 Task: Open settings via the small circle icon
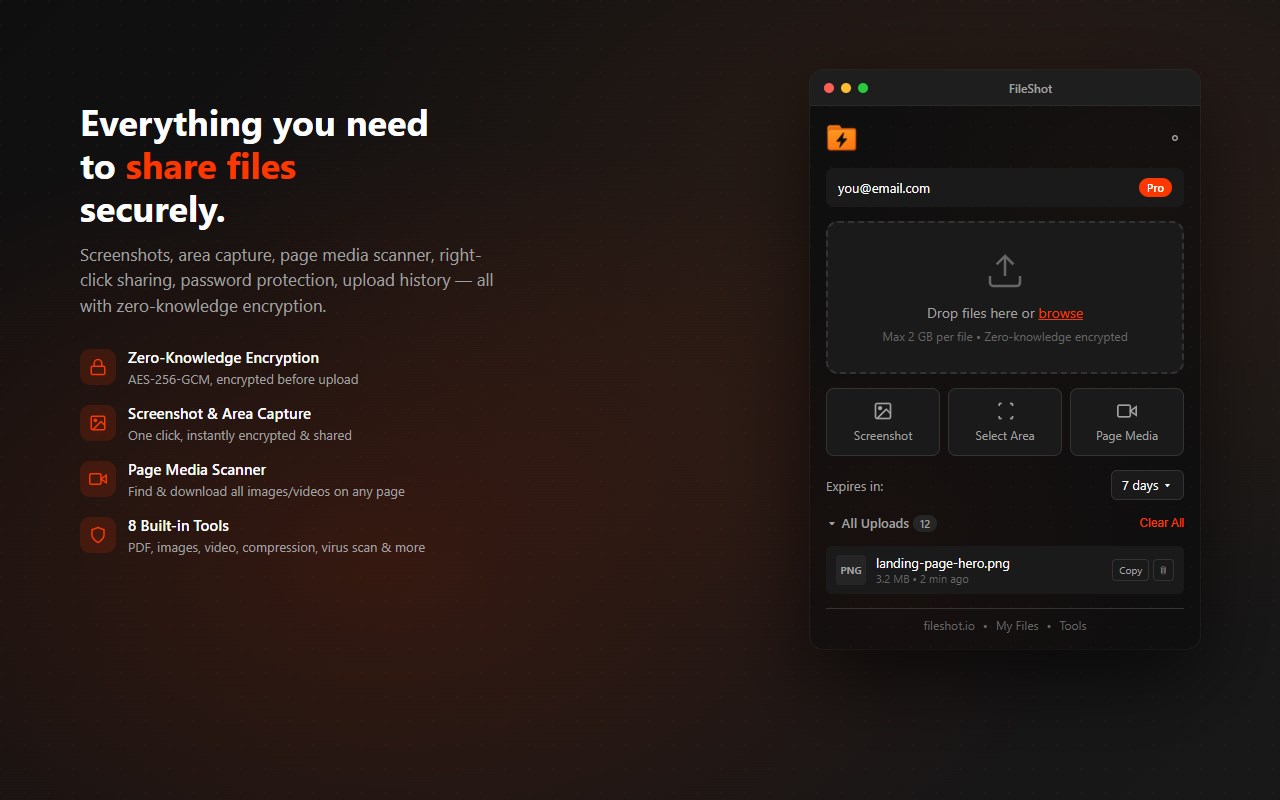click(x=1175, y=138)
